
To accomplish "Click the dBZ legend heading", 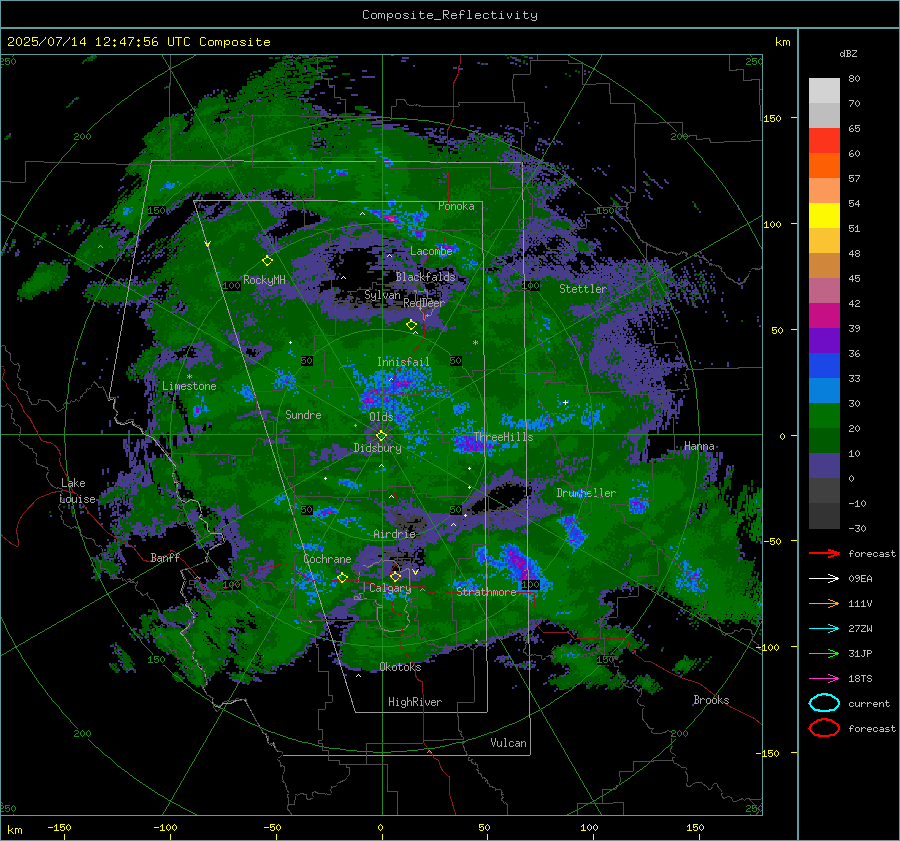I will (x=848, y=53).
